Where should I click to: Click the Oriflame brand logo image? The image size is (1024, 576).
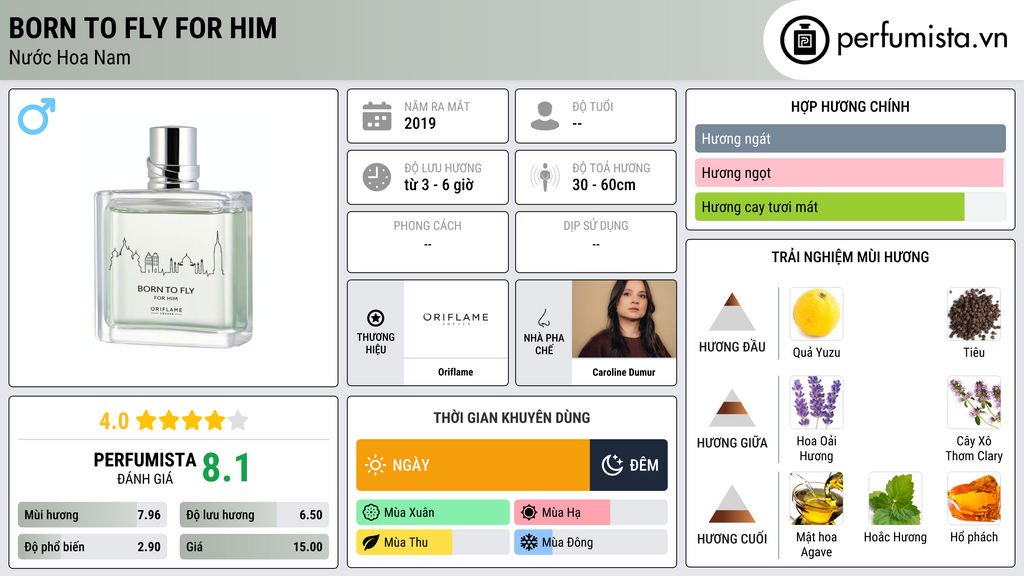[x=455, y=319]
